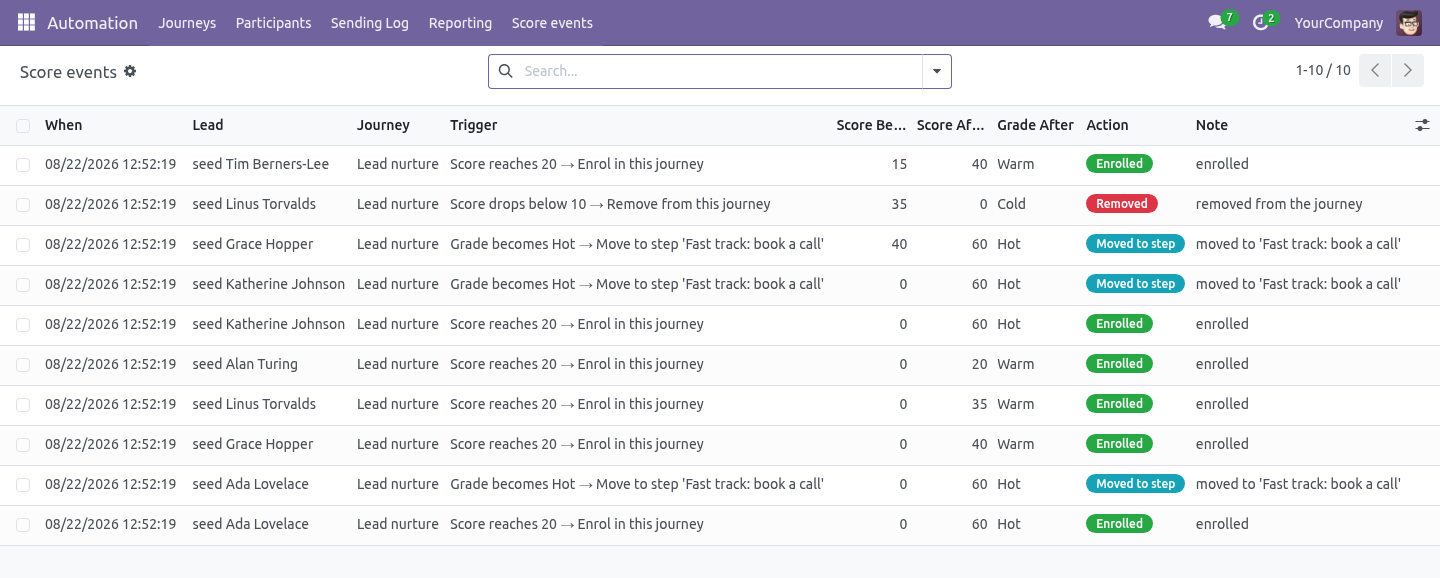Check the Alan Turing row checkbox
1440x578 pixels.
23,364
